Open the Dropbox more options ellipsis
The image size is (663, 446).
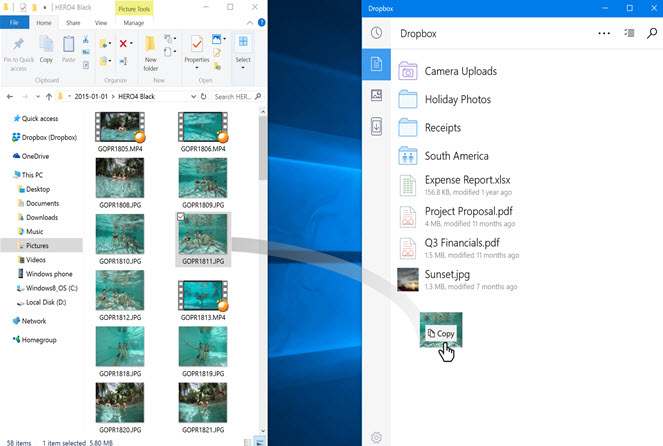tap(604, 33)
